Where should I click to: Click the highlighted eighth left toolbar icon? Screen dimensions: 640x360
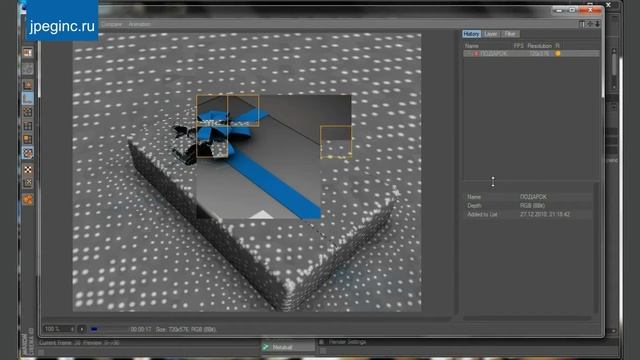(x=28, y=153)
